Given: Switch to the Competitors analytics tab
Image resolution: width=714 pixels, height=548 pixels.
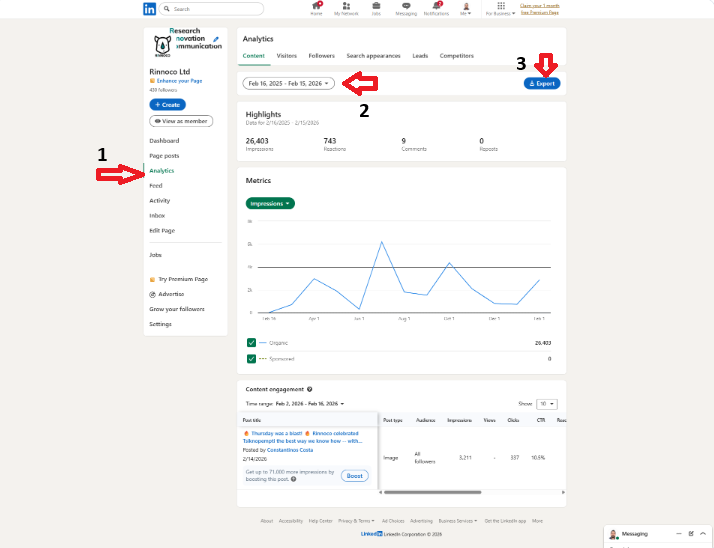Looking at the screenshot, I should pos(456,56).
